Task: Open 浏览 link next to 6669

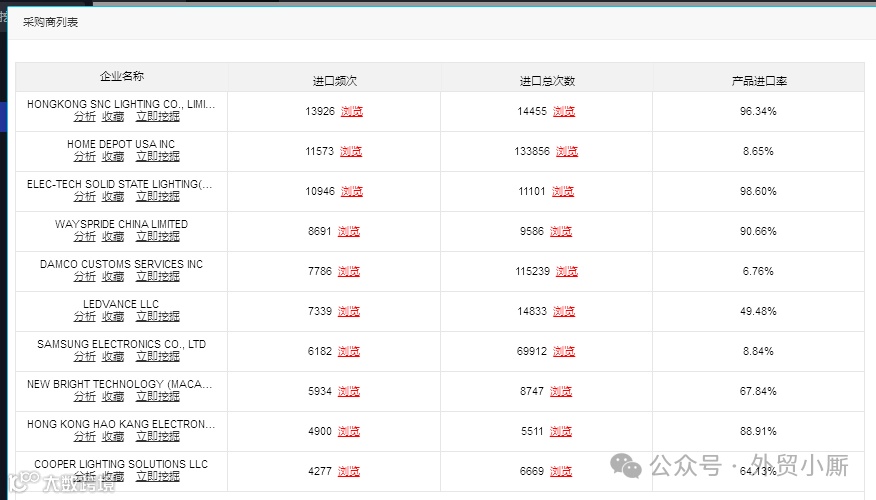Action: click(561, 472)
